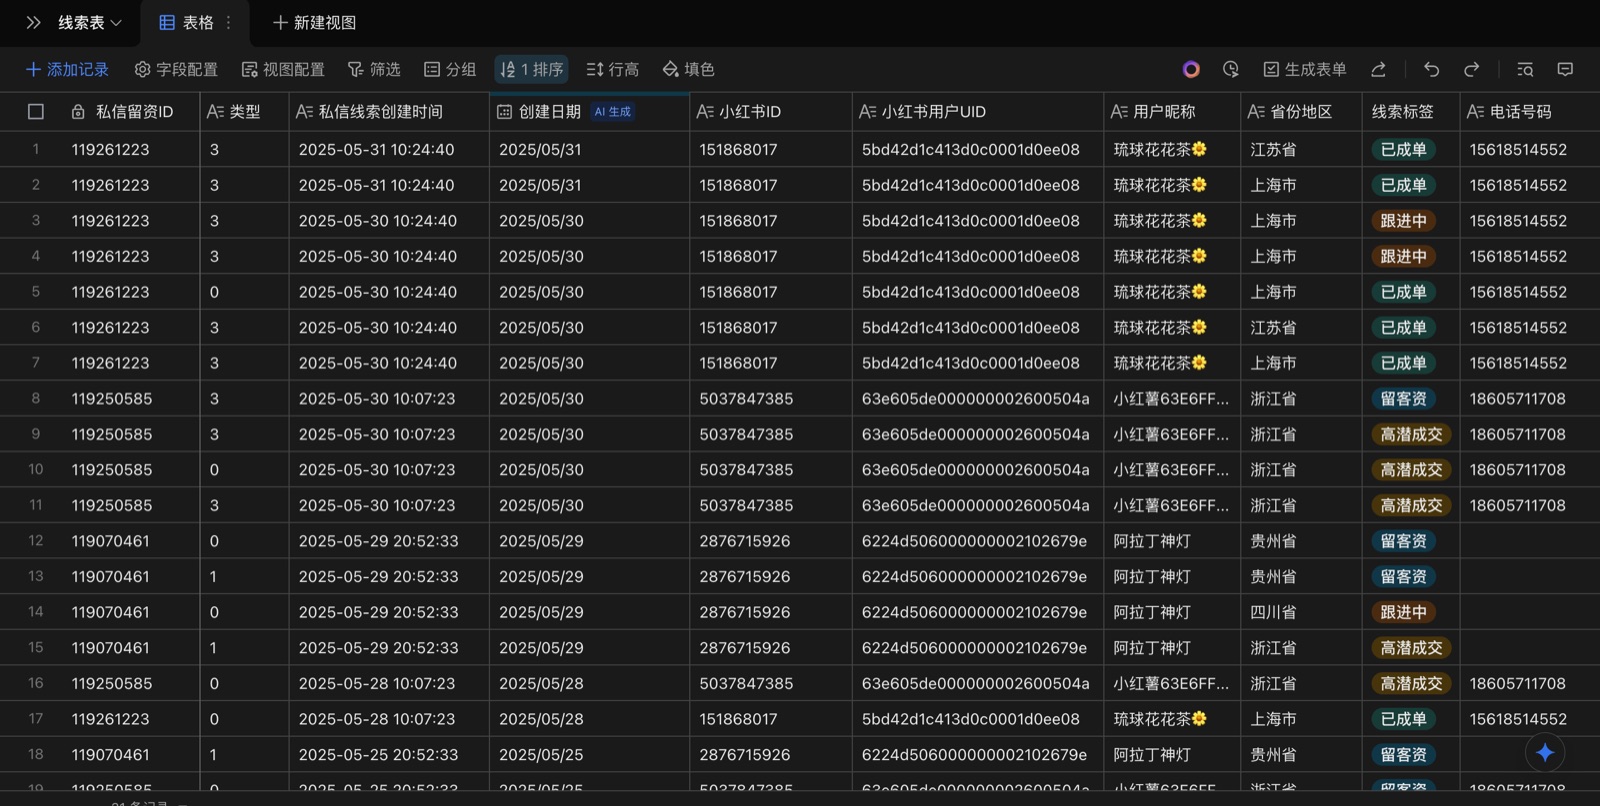Click the 跟进中 tag in row 3
Screen dimensions: 1600x806
click(1403, 221)
